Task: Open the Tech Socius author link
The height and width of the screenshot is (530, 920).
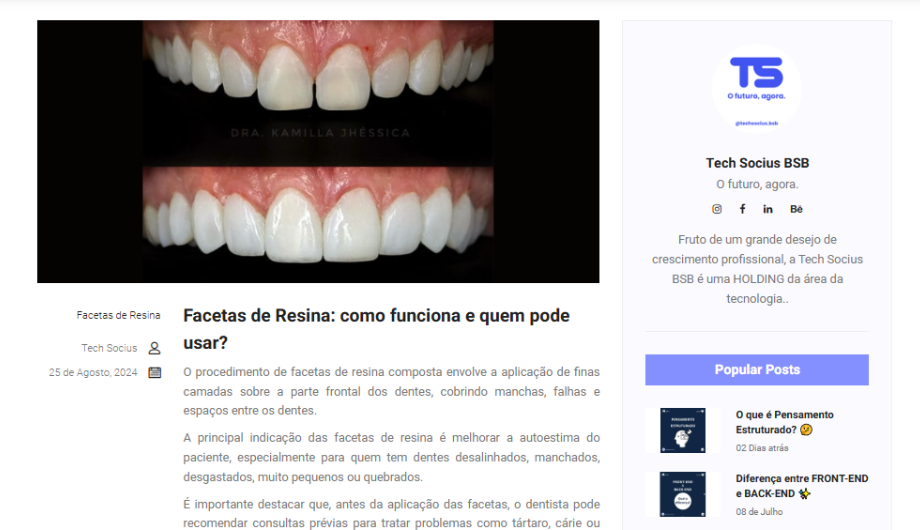Action: (x=109, y=348)
